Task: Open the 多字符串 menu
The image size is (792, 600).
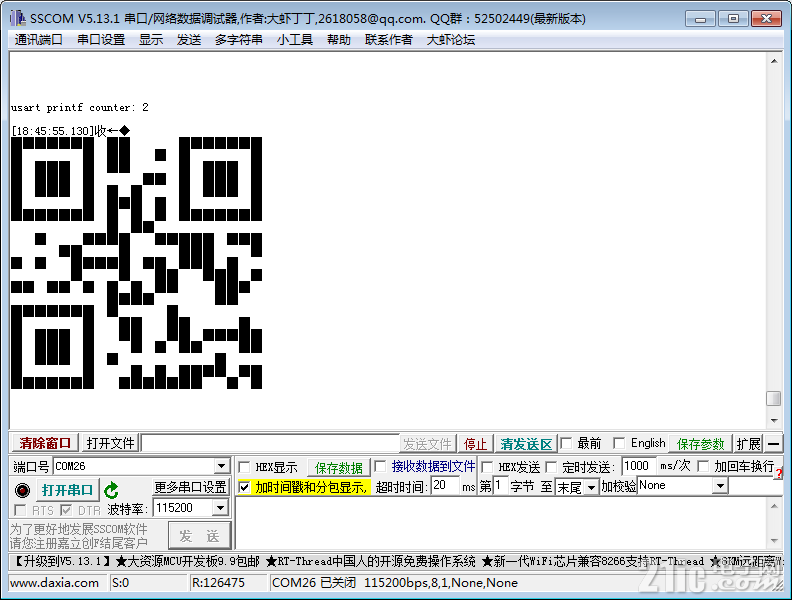Action: click(238, 39)
